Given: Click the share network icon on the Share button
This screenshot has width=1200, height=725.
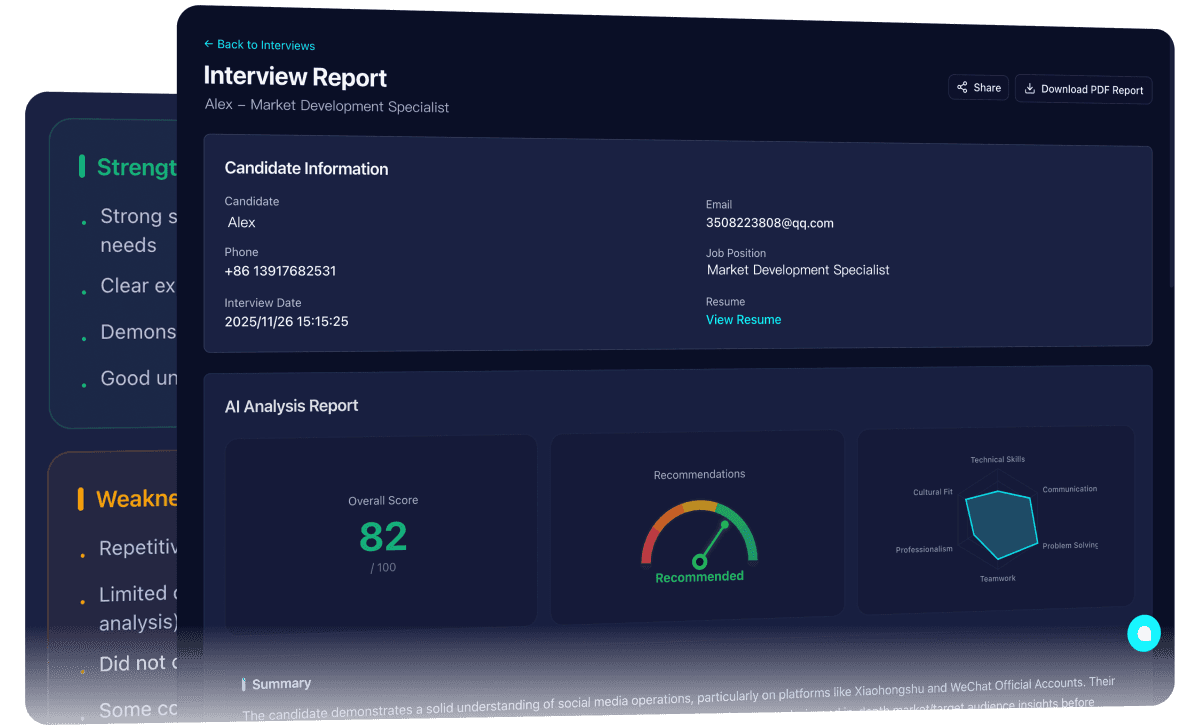Looking at the screenshot, I should pyautogui.click(x=962, y=87).
